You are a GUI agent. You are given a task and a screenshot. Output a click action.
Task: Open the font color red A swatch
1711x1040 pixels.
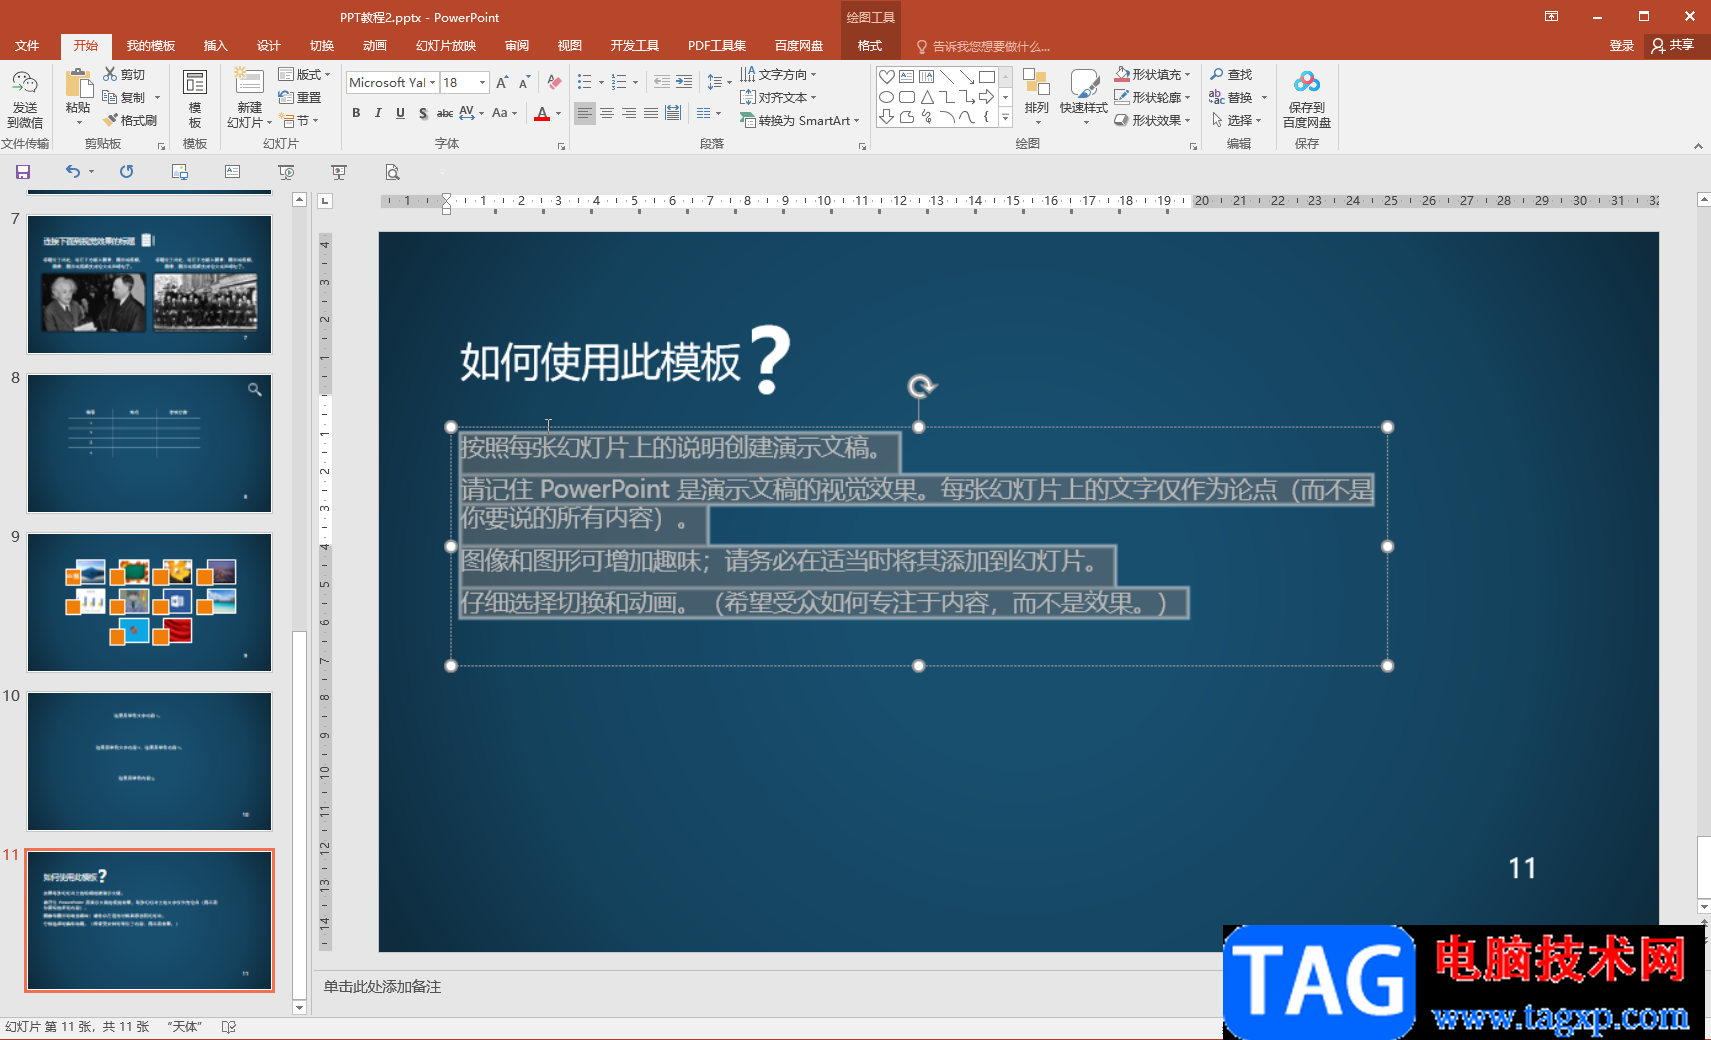click(x=542, y=114)
